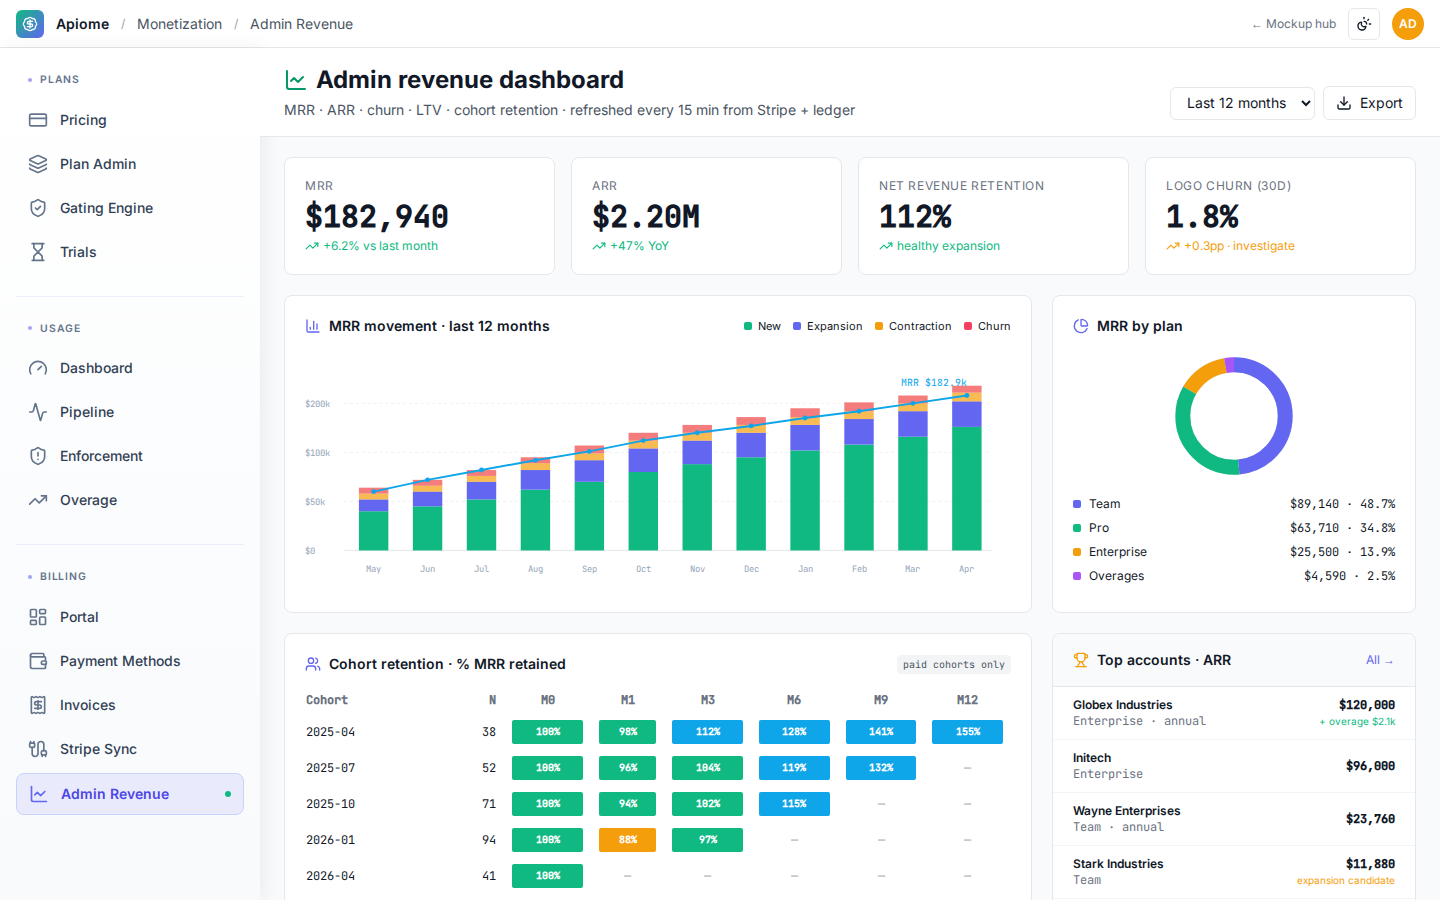Click the MRR by plan donut chart
The width and height of the screenshot is (1440, 900).
1234,416
